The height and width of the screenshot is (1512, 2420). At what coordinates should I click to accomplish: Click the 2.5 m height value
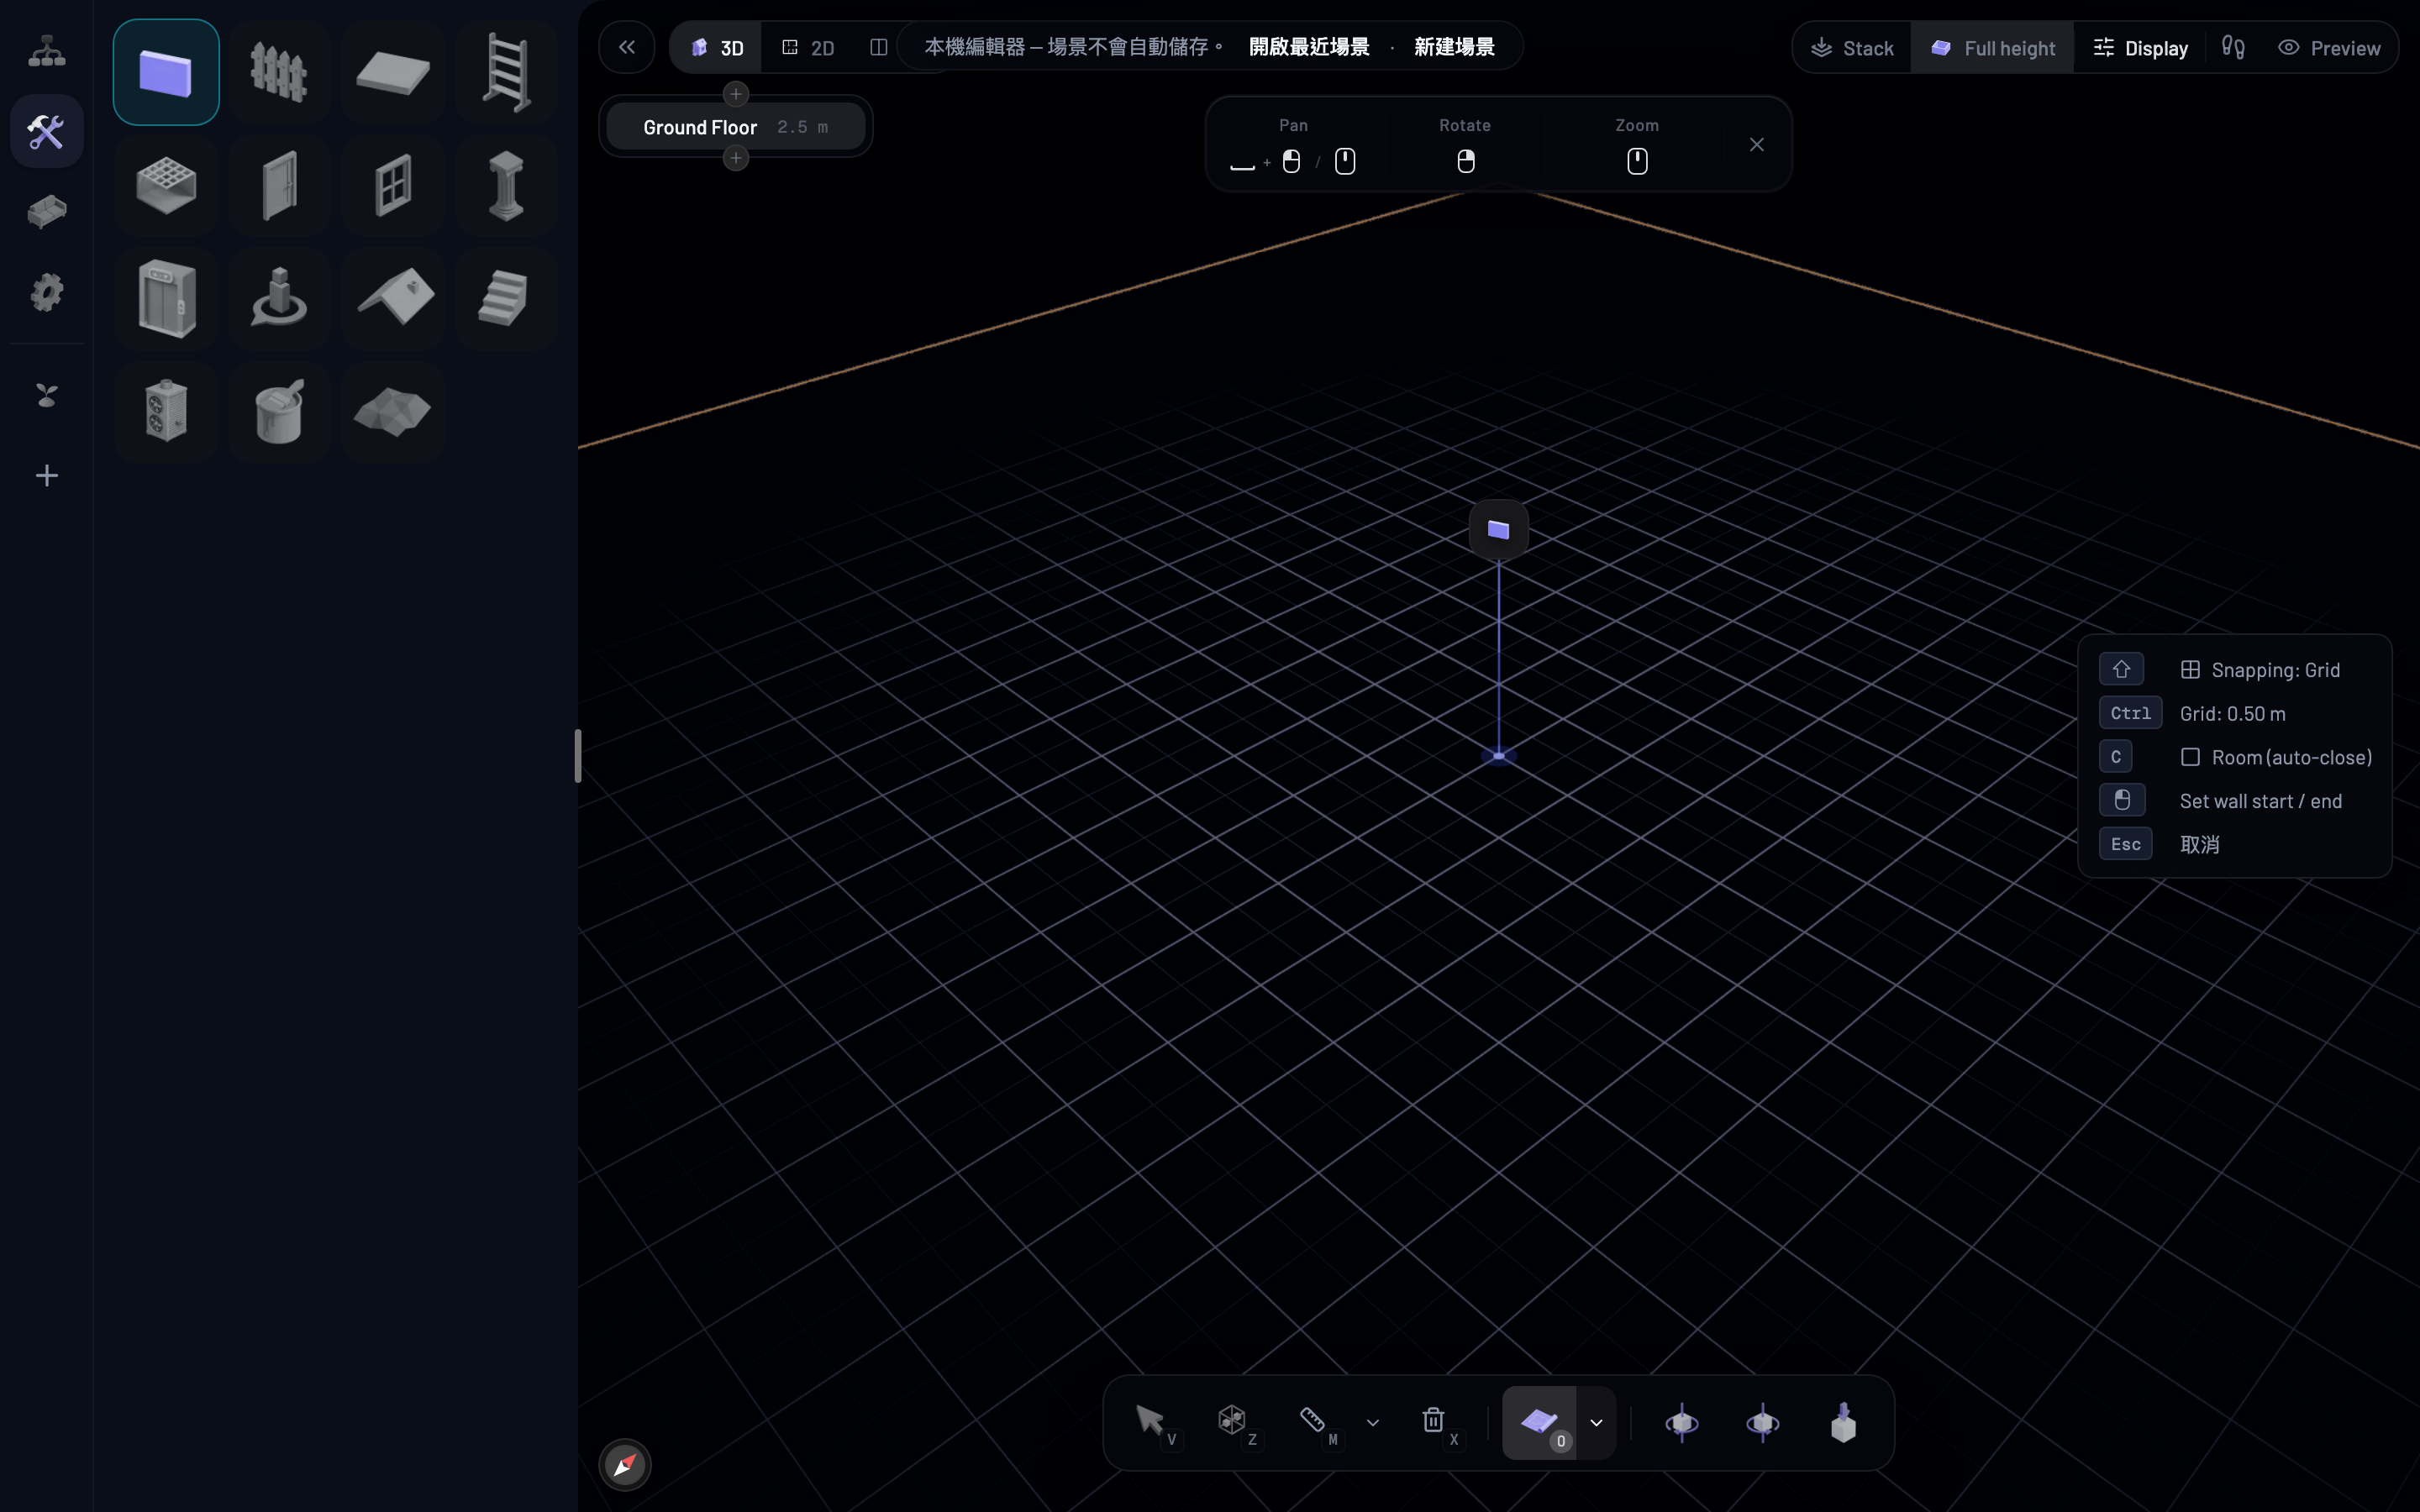coord(802,127)
